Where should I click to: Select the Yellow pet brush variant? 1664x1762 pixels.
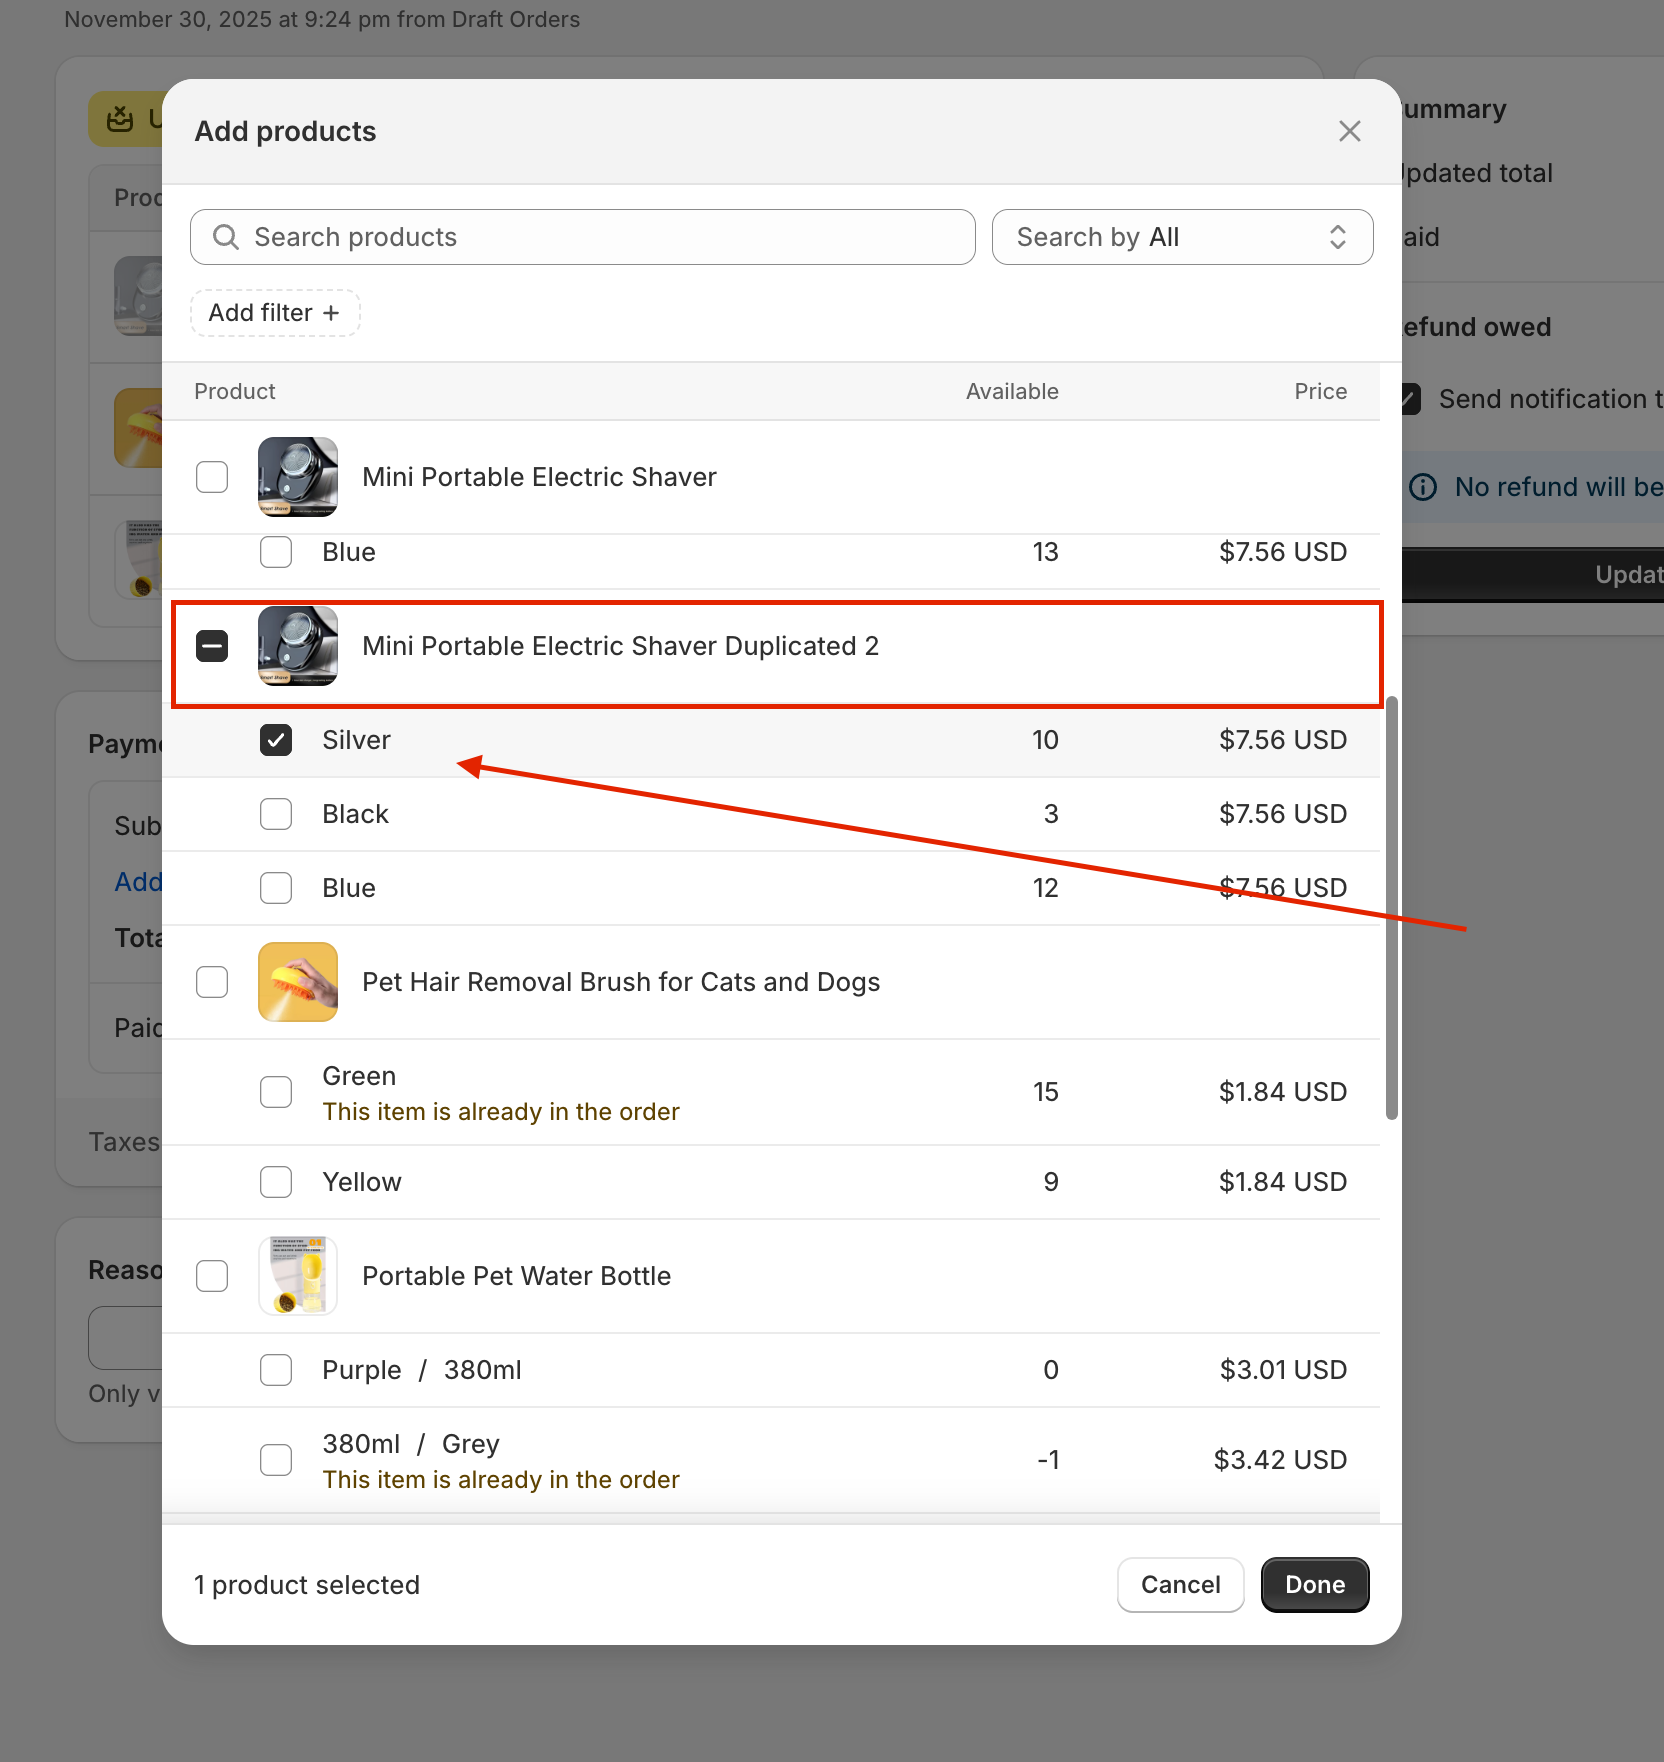click(276, 1182)
